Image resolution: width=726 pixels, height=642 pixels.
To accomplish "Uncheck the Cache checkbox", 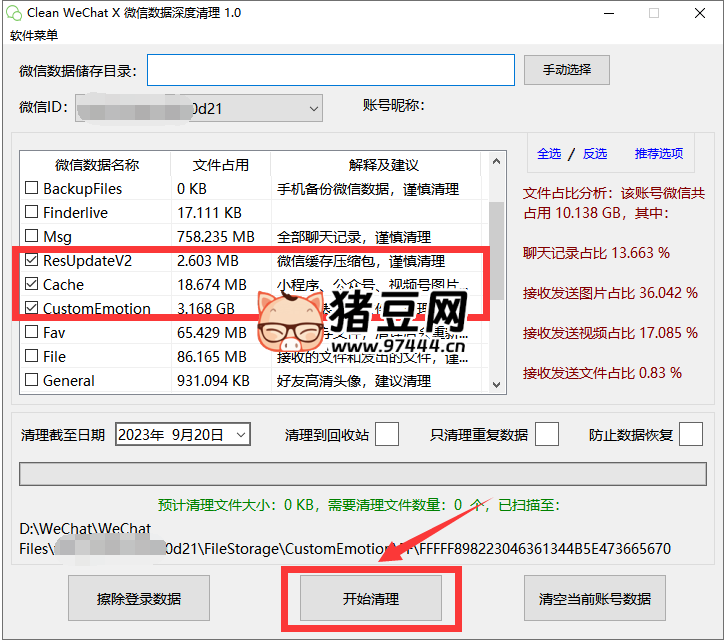I will [x=31, y=284].
